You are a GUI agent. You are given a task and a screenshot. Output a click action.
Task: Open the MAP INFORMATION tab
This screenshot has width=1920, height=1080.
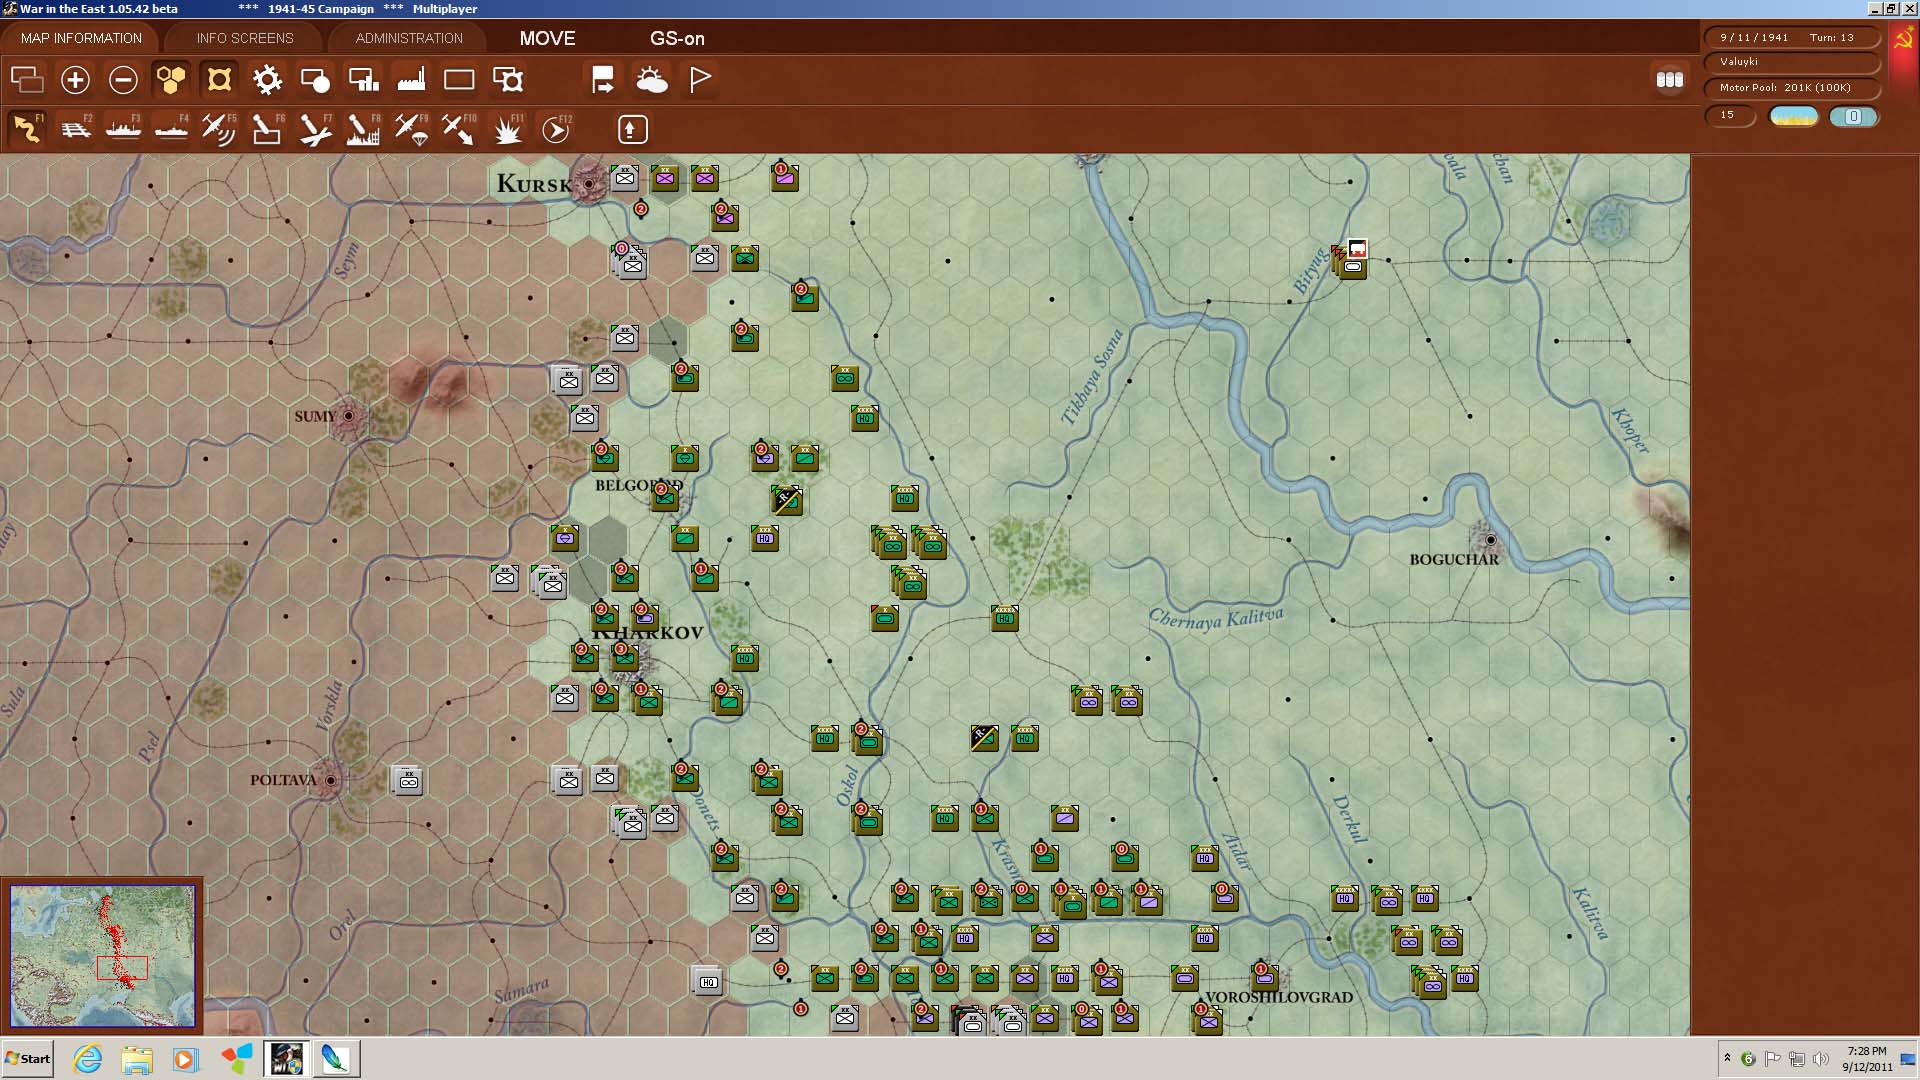pyautogui.click(x=81, y=38)
